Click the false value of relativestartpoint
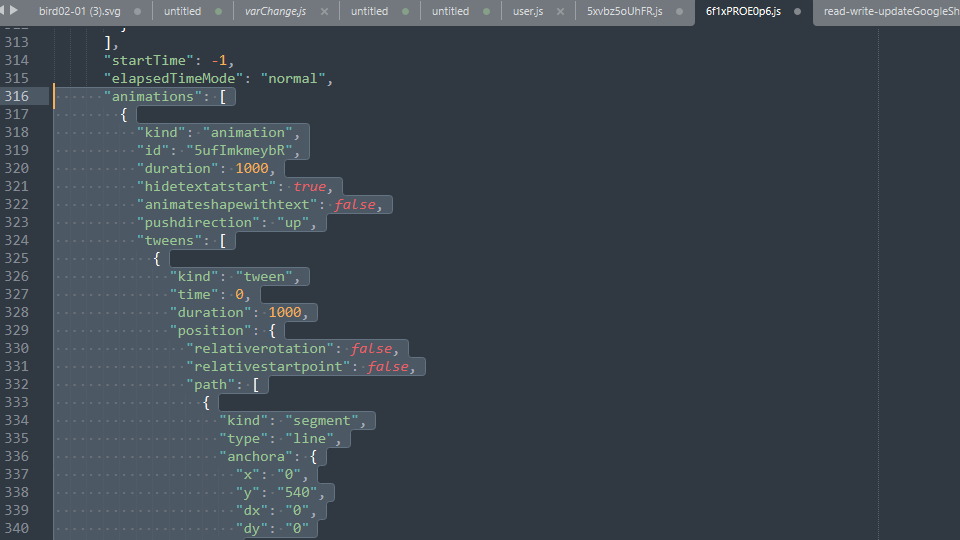Screen dimensions: 960x540 pyautogui.click(x=388, y=366)
